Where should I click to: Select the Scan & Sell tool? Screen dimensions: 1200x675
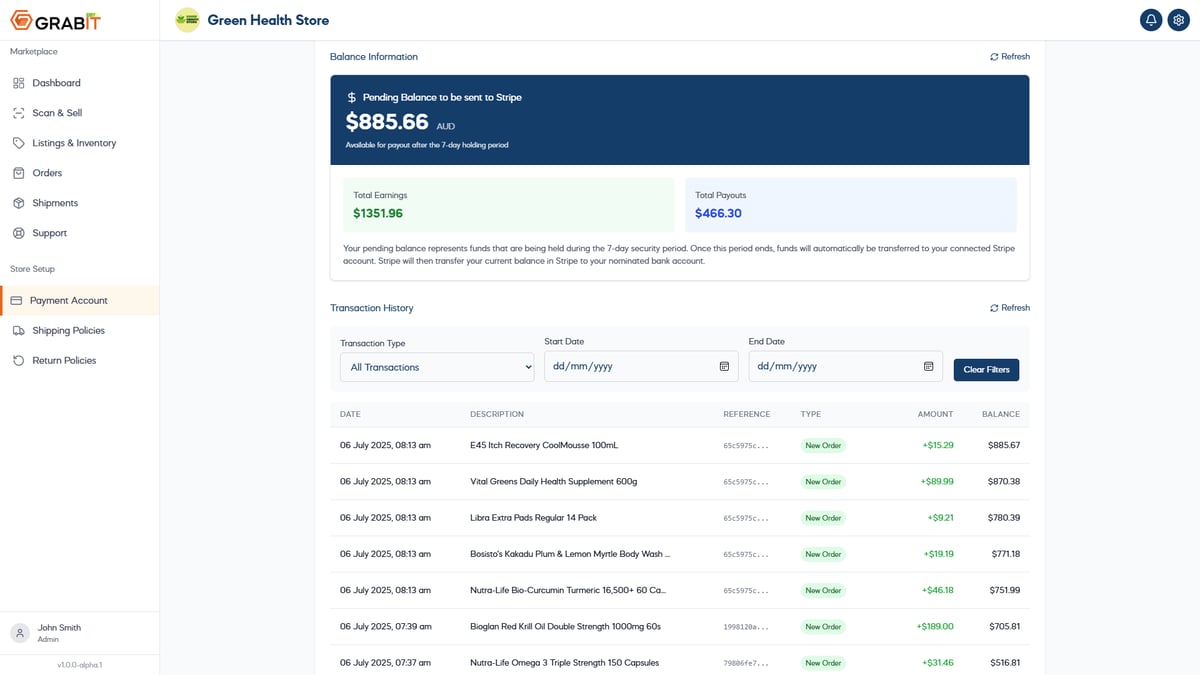tap(55, 112)
